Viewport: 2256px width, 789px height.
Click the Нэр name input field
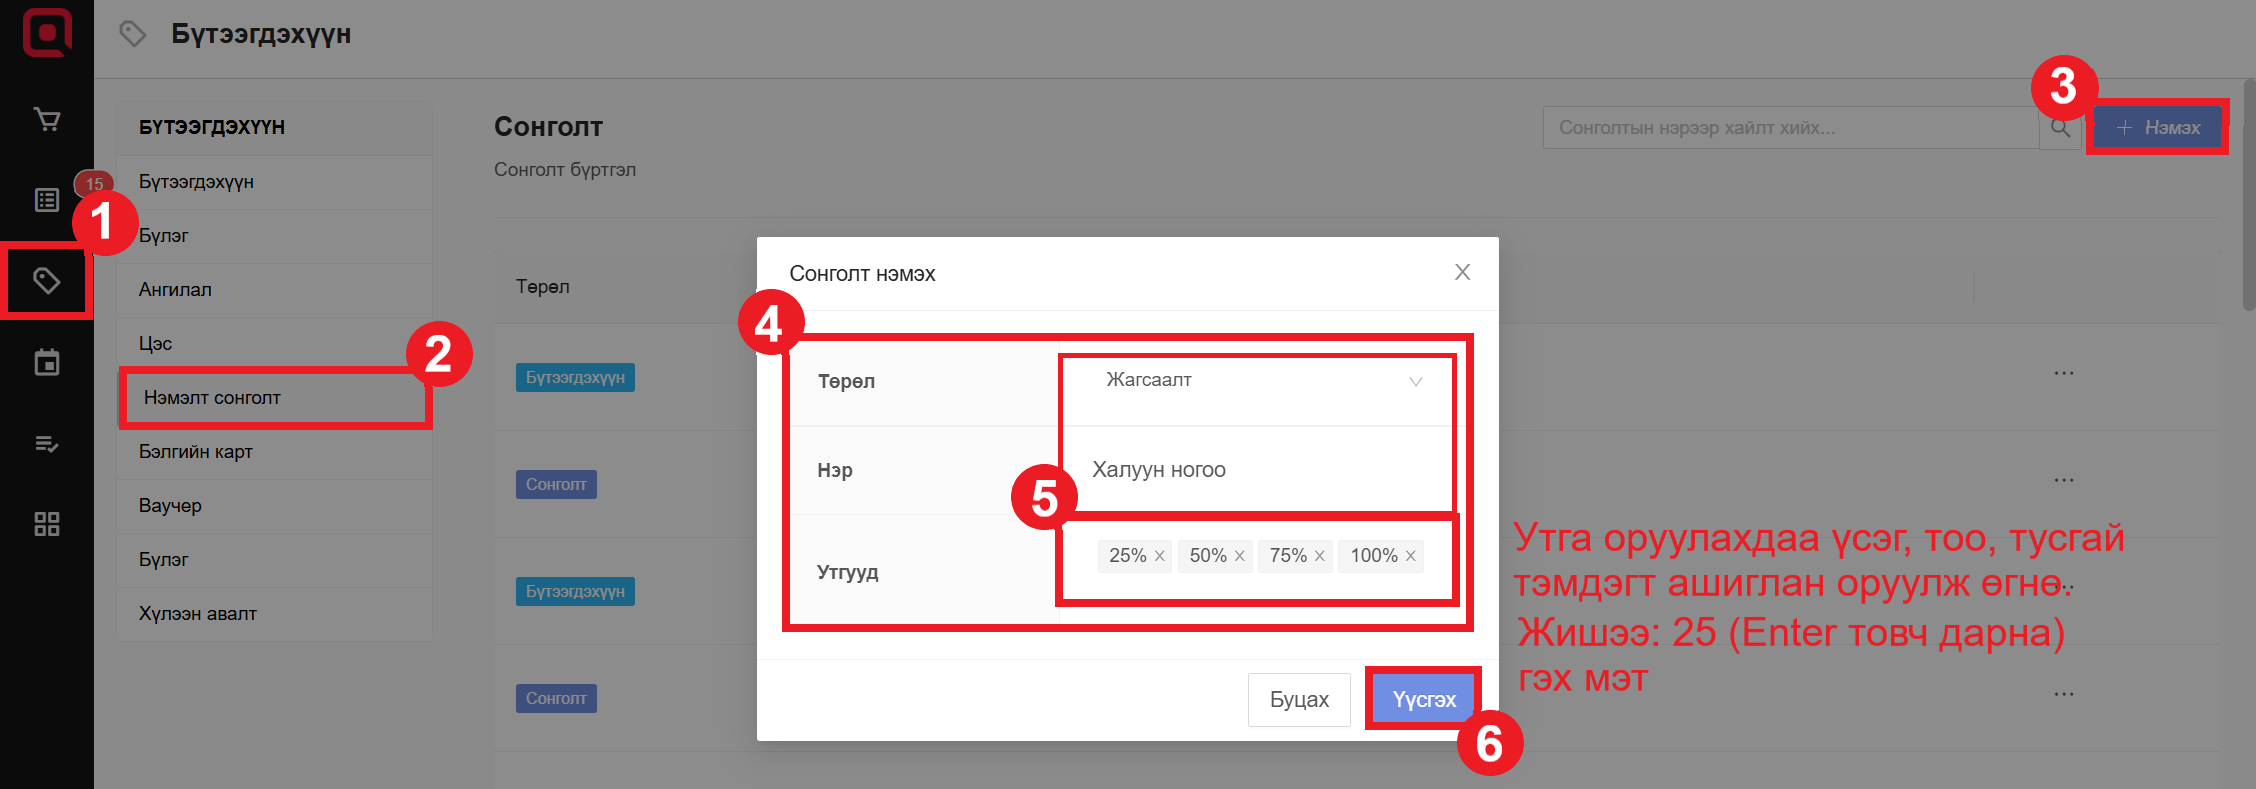[x=1258, y=470]
